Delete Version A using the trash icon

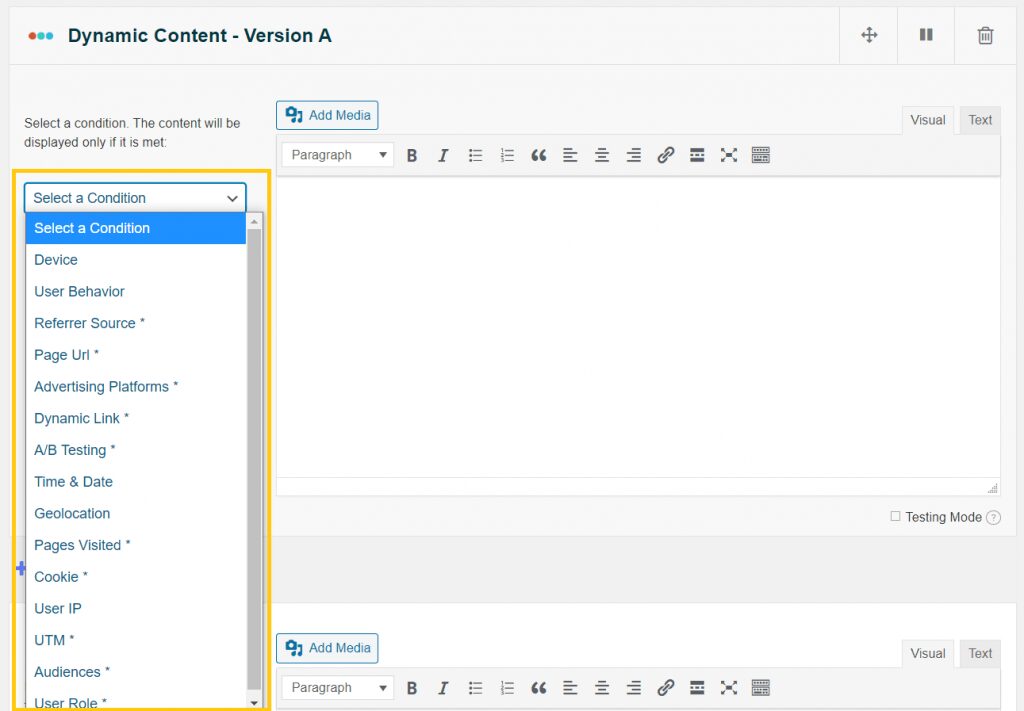pyautogui.click(x=985, y=35)
